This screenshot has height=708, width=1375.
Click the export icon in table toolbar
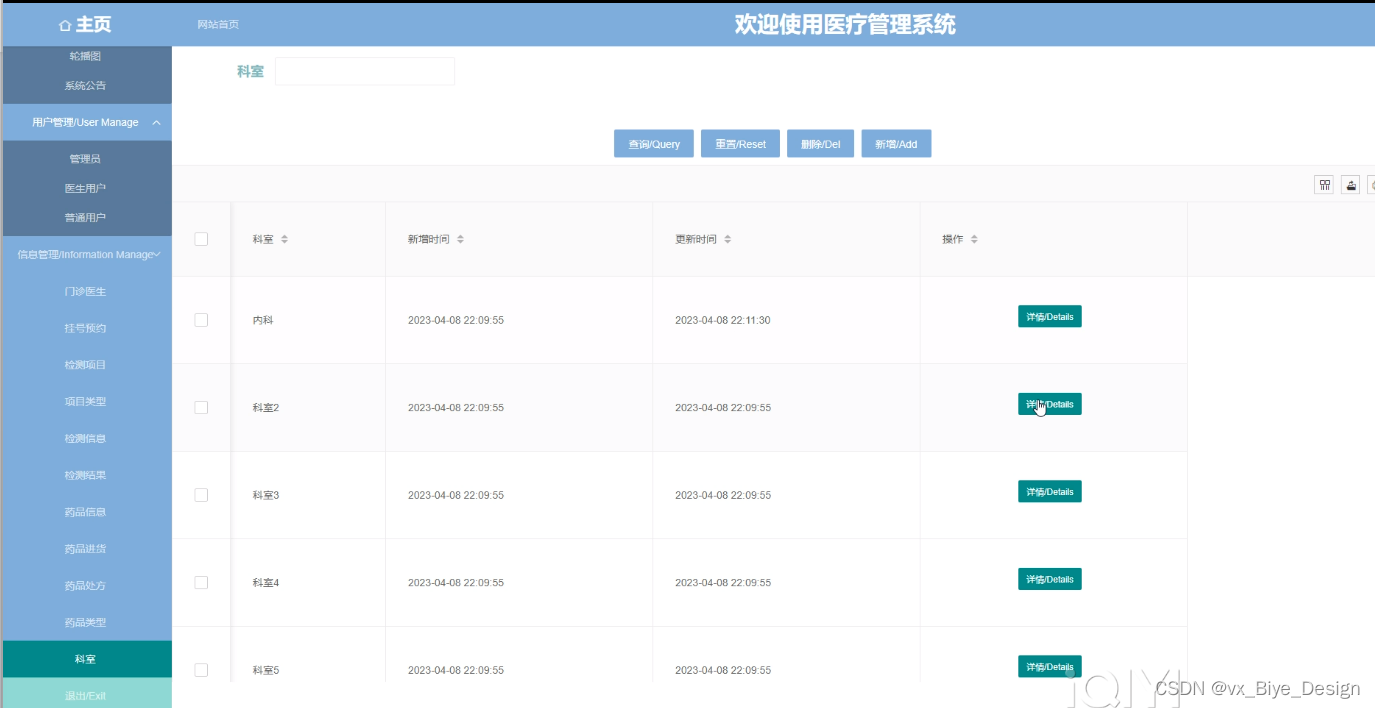pyautogui.click(x=1351, y=185)
